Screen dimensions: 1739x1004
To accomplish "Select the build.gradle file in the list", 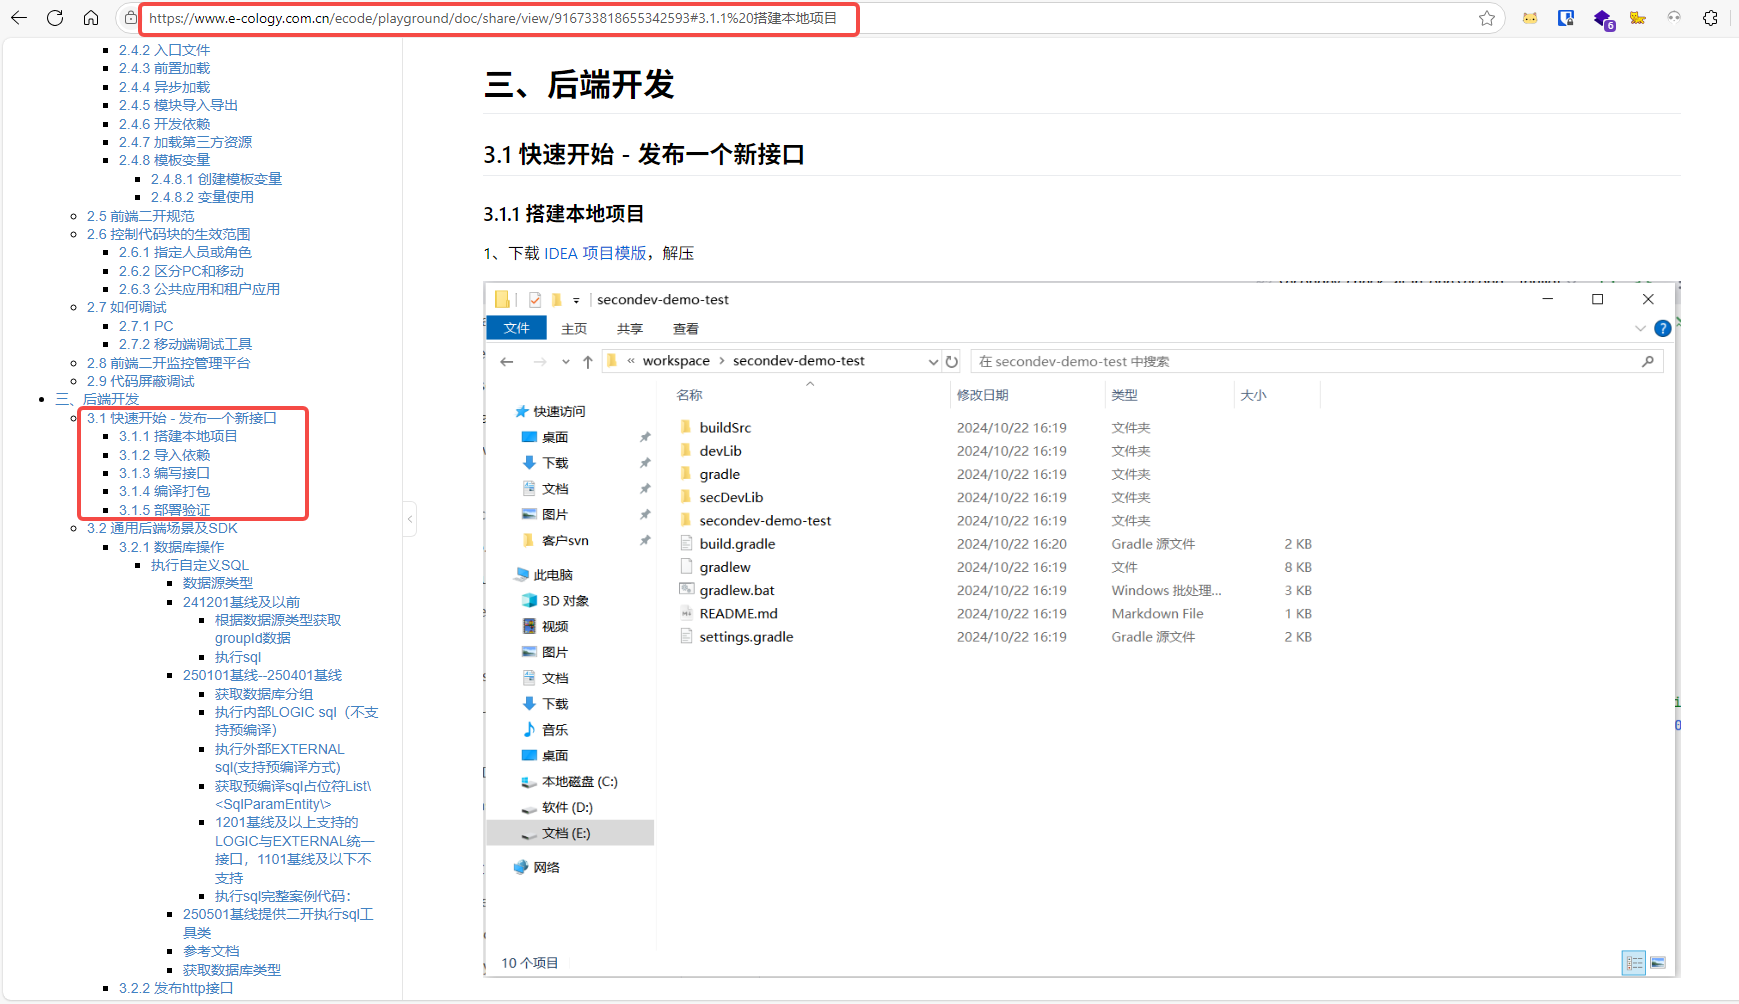I will (737, 544).
